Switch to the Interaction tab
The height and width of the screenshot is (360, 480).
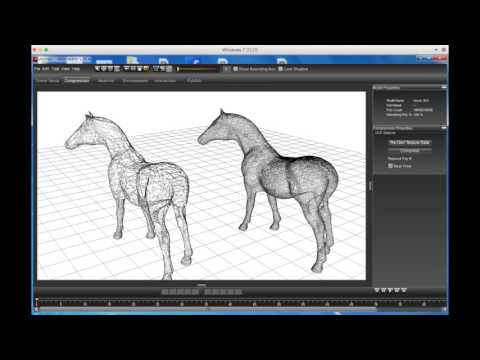click(x=165, y=81)
